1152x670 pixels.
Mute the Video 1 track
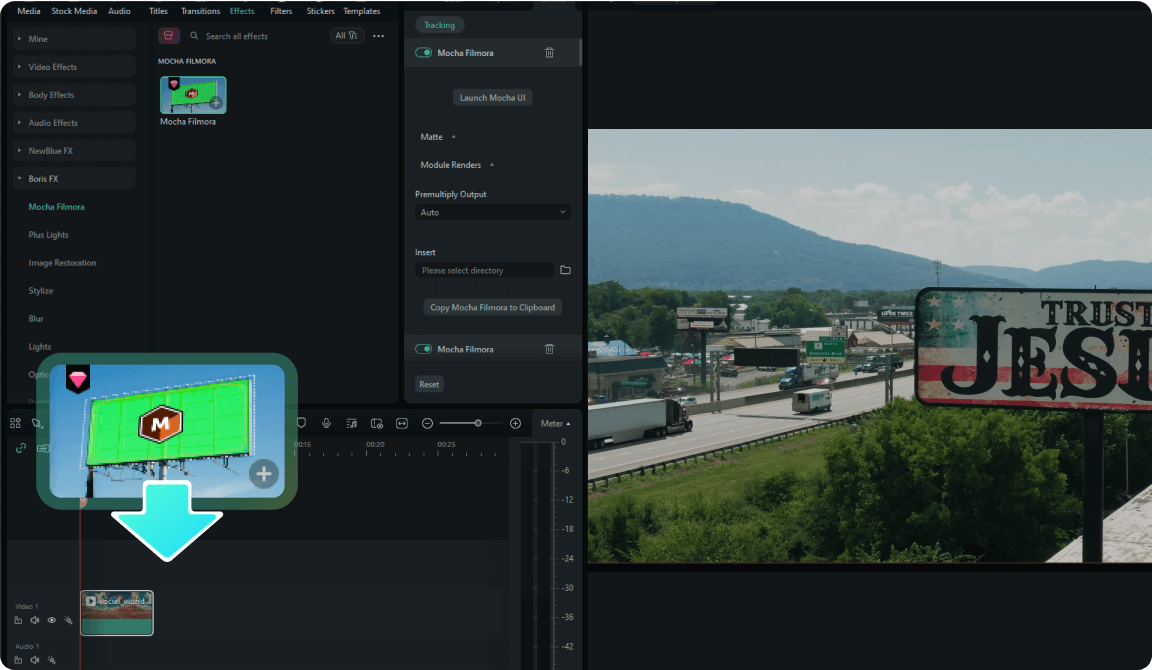[35, 620]
